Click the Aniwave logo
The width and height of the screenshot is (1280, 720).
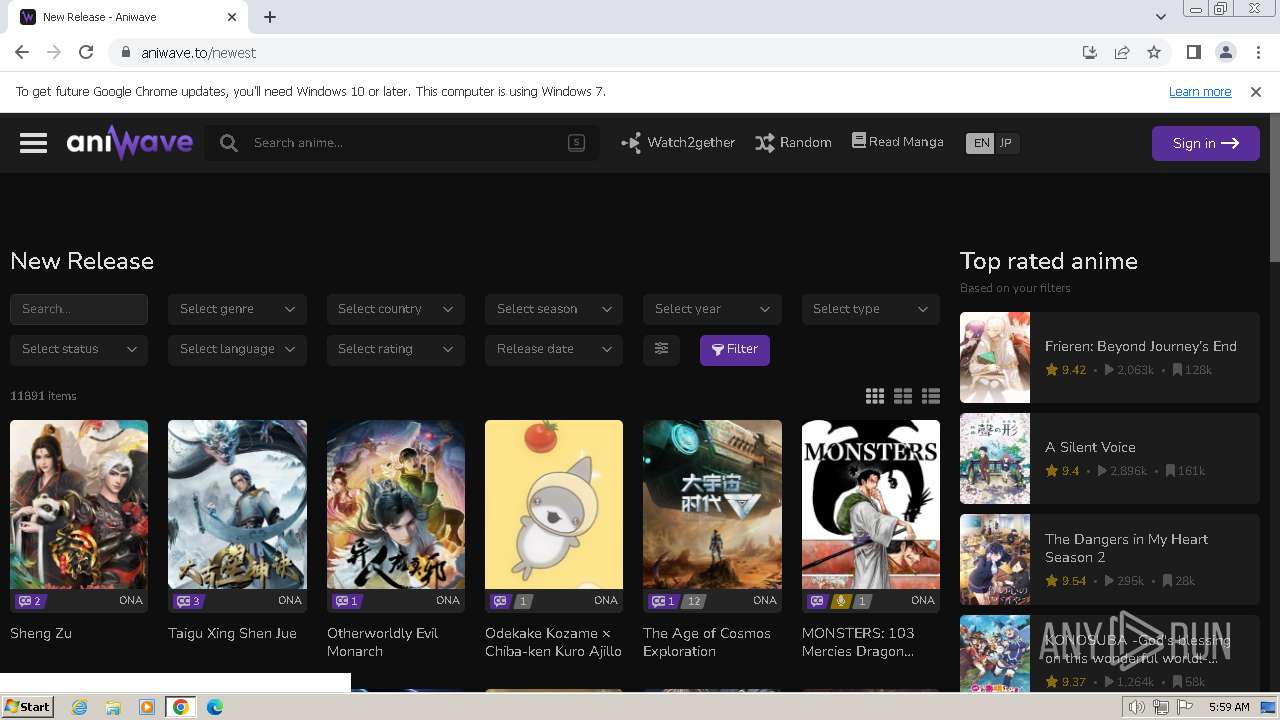click(x=130, y=143)
